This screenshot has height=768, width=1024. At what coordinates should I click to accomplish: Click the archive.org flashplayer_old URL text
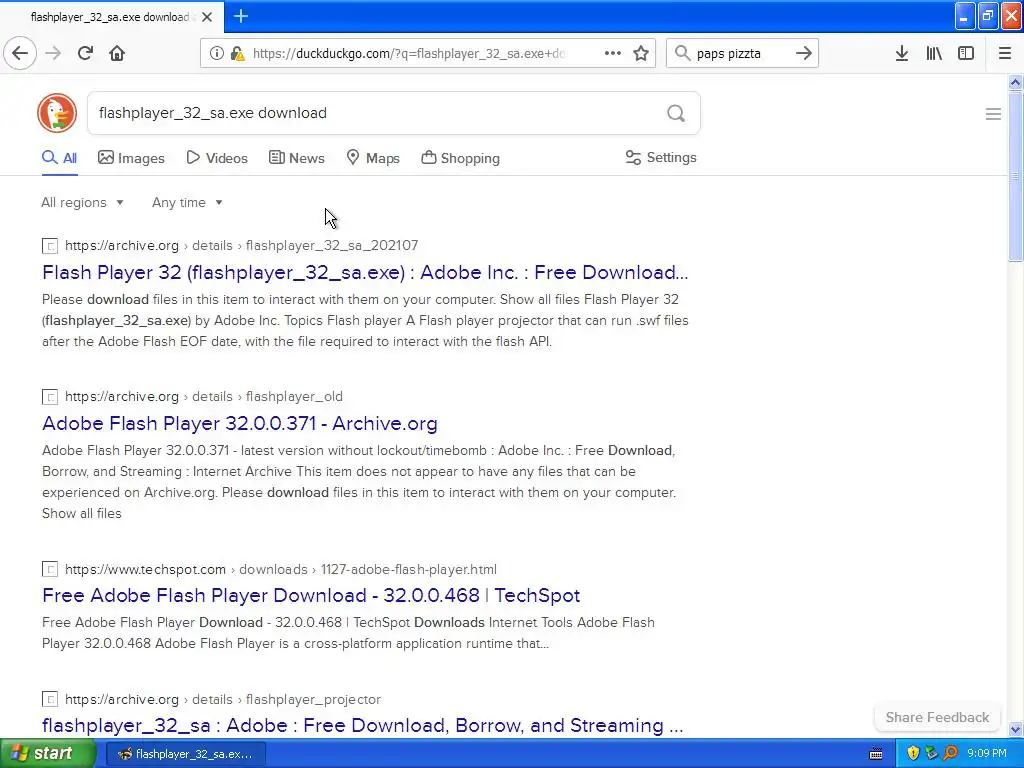click(204, 396)
